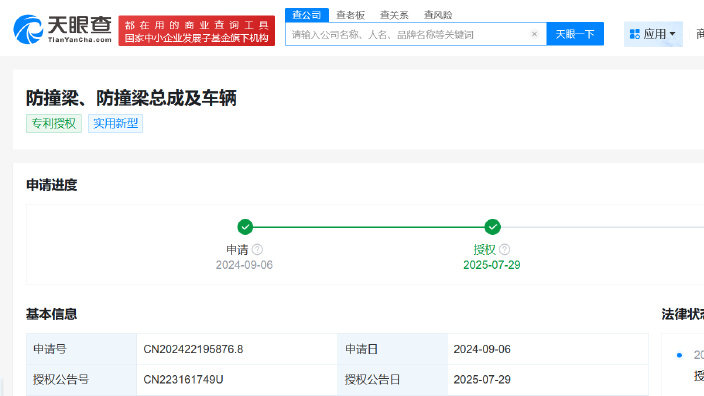Click the 基本信息 section heading
The width and height of the screenshot is (704, 396).
pyautogui.click(x=52, y=314)
